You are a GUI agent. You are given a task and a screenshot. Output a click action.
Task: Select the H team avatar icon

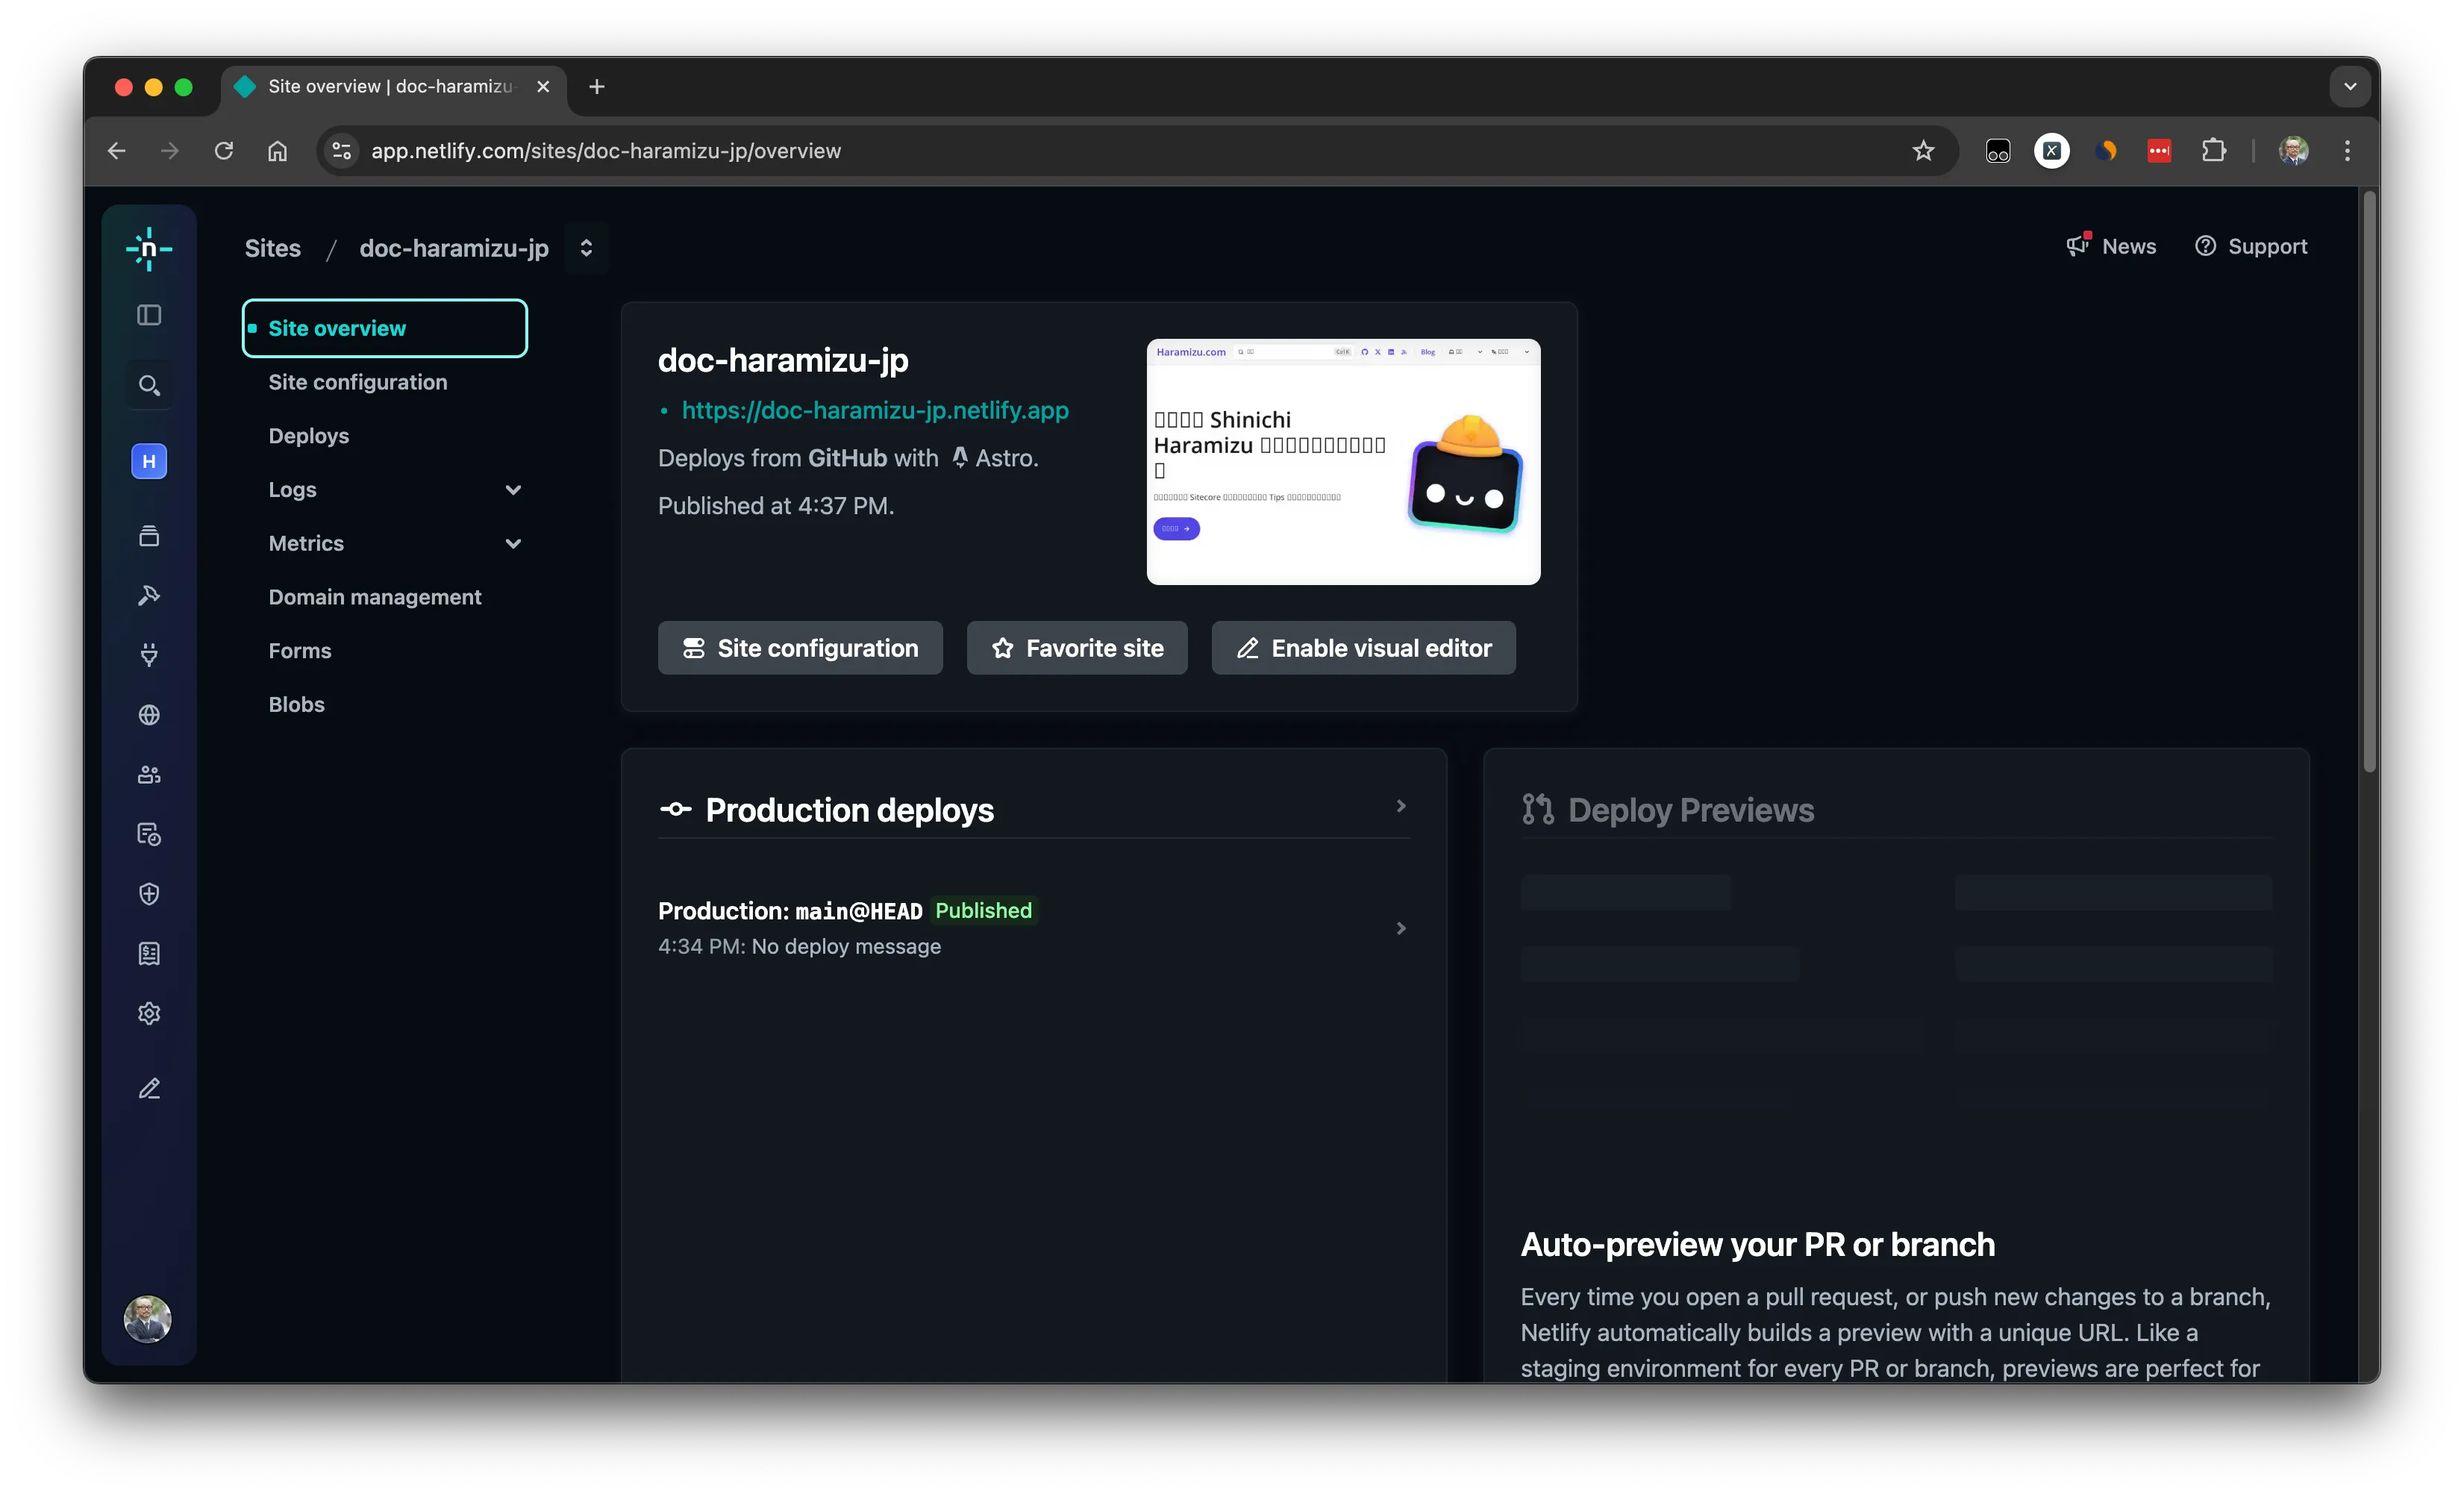[x=149, y=461]
